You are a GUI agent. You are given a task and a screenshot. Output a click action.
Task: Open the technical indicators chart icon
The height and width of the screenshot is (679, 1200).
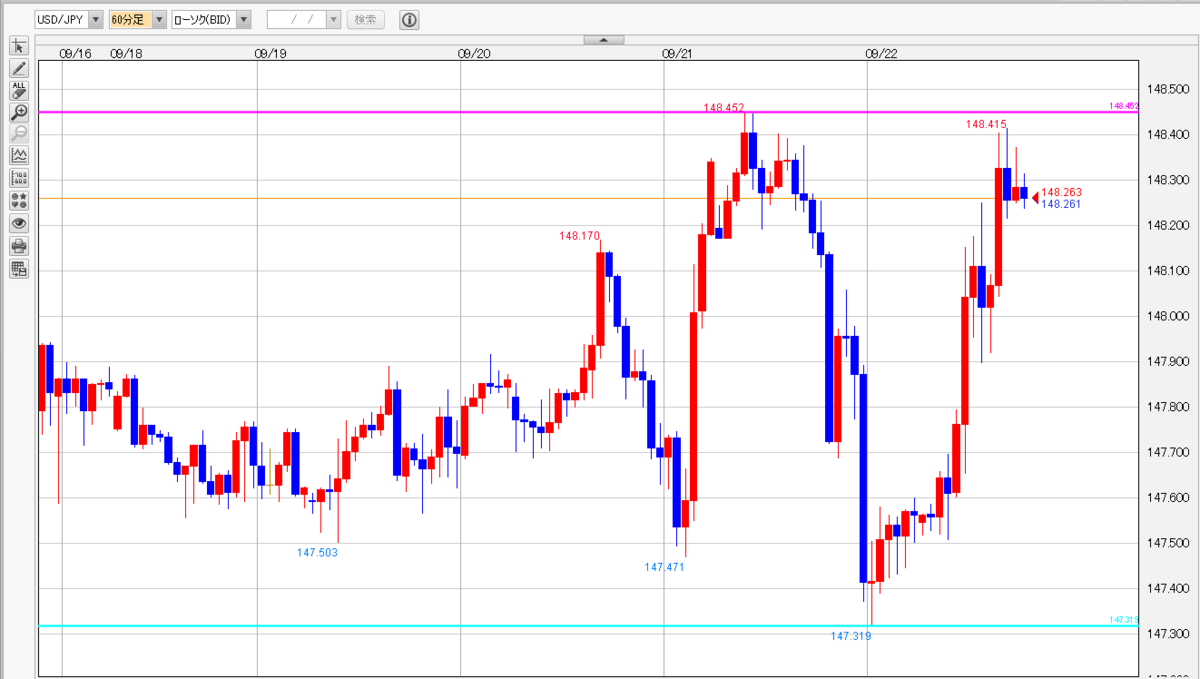pos(19,156)
